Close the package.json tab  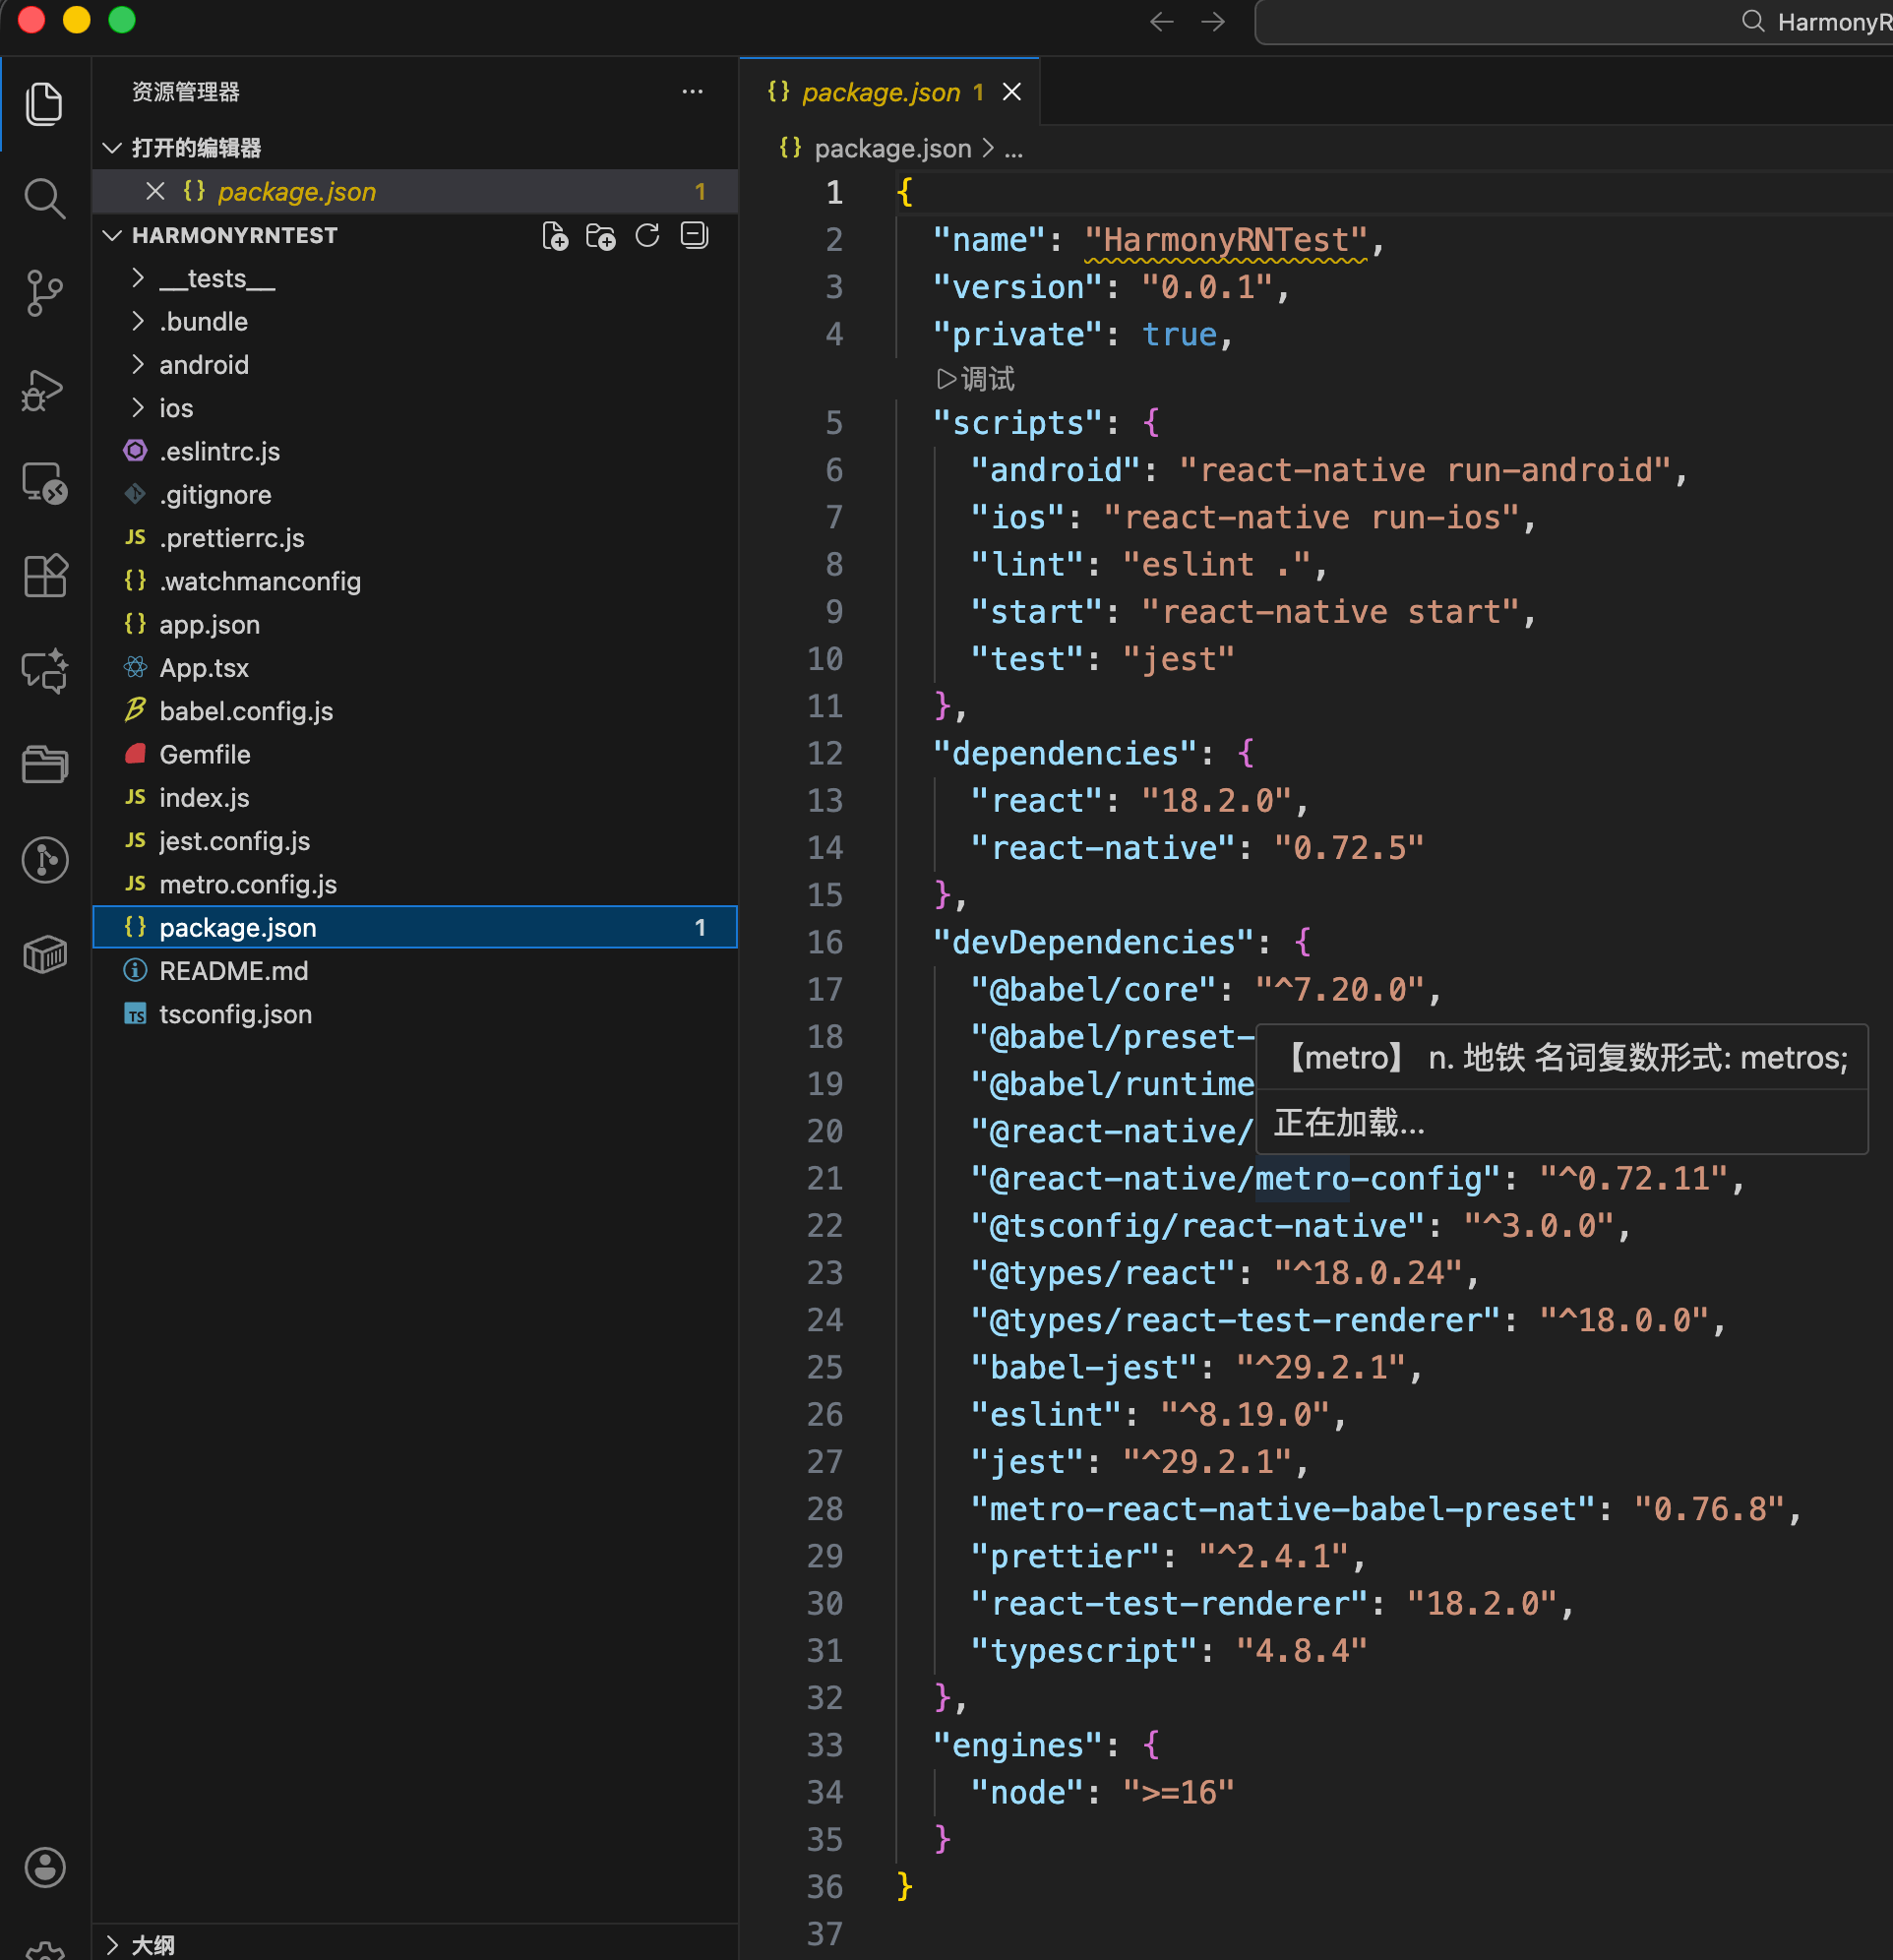tap(1012, 92)
